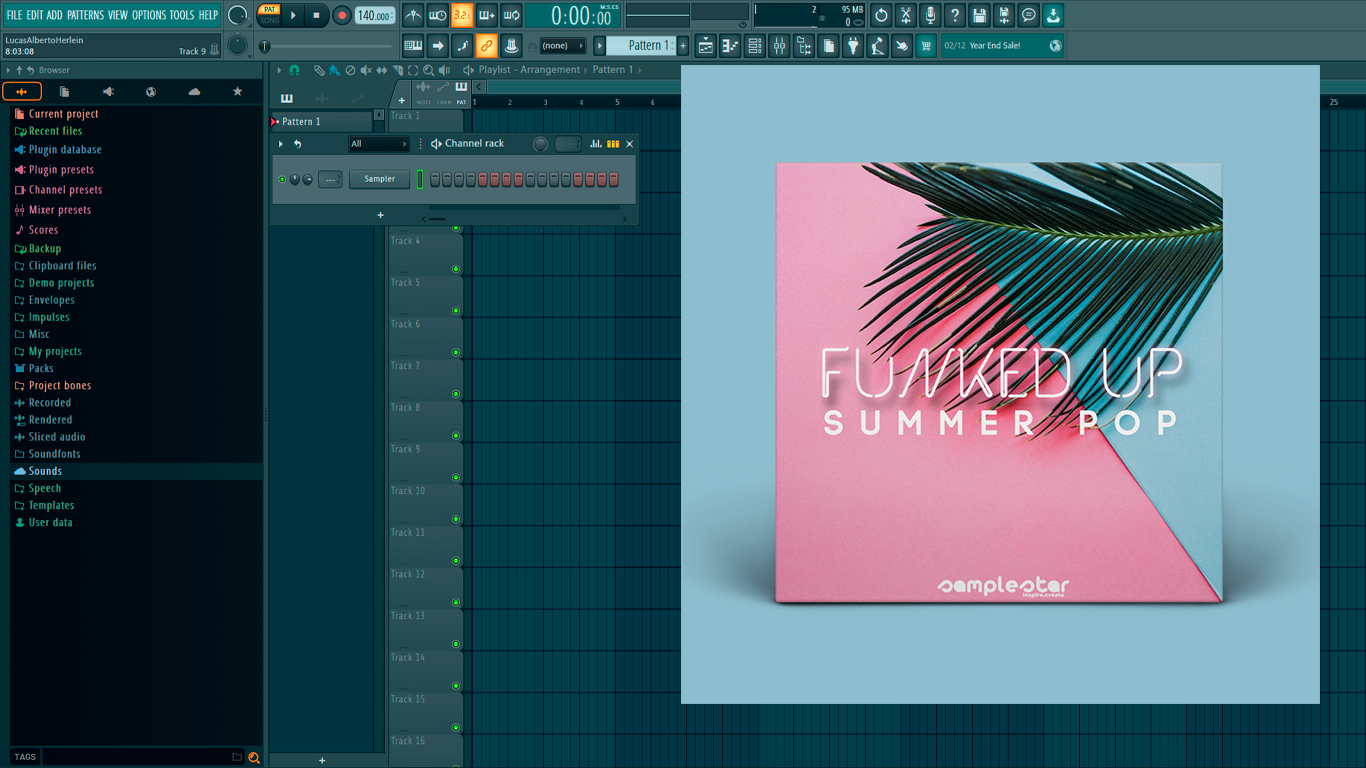Select the playlist Paint brush tool
The width and height of the screenshot is (1366, 768).
pyautogui.click(x=334, y=70)
